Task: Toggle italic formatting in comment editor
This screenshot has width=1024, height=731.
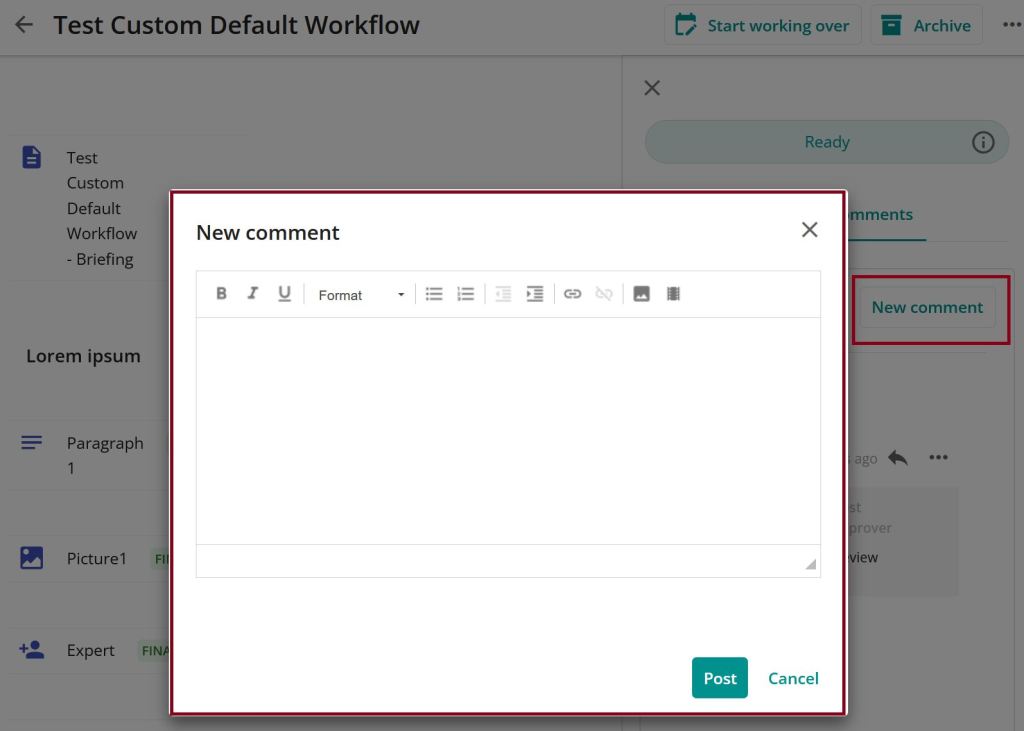Action: pos(253,294)
